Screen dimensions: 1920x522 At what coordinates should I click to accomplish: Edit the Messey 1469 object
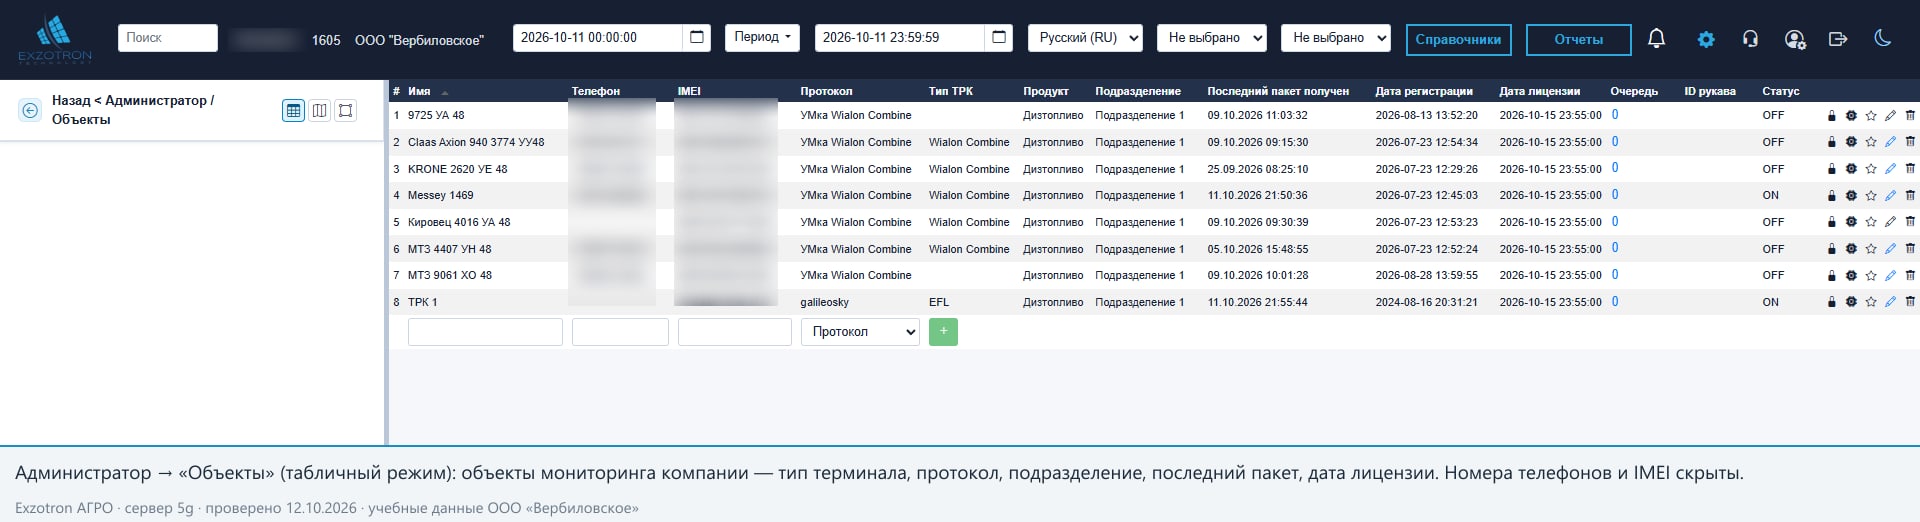(1890, 196)
